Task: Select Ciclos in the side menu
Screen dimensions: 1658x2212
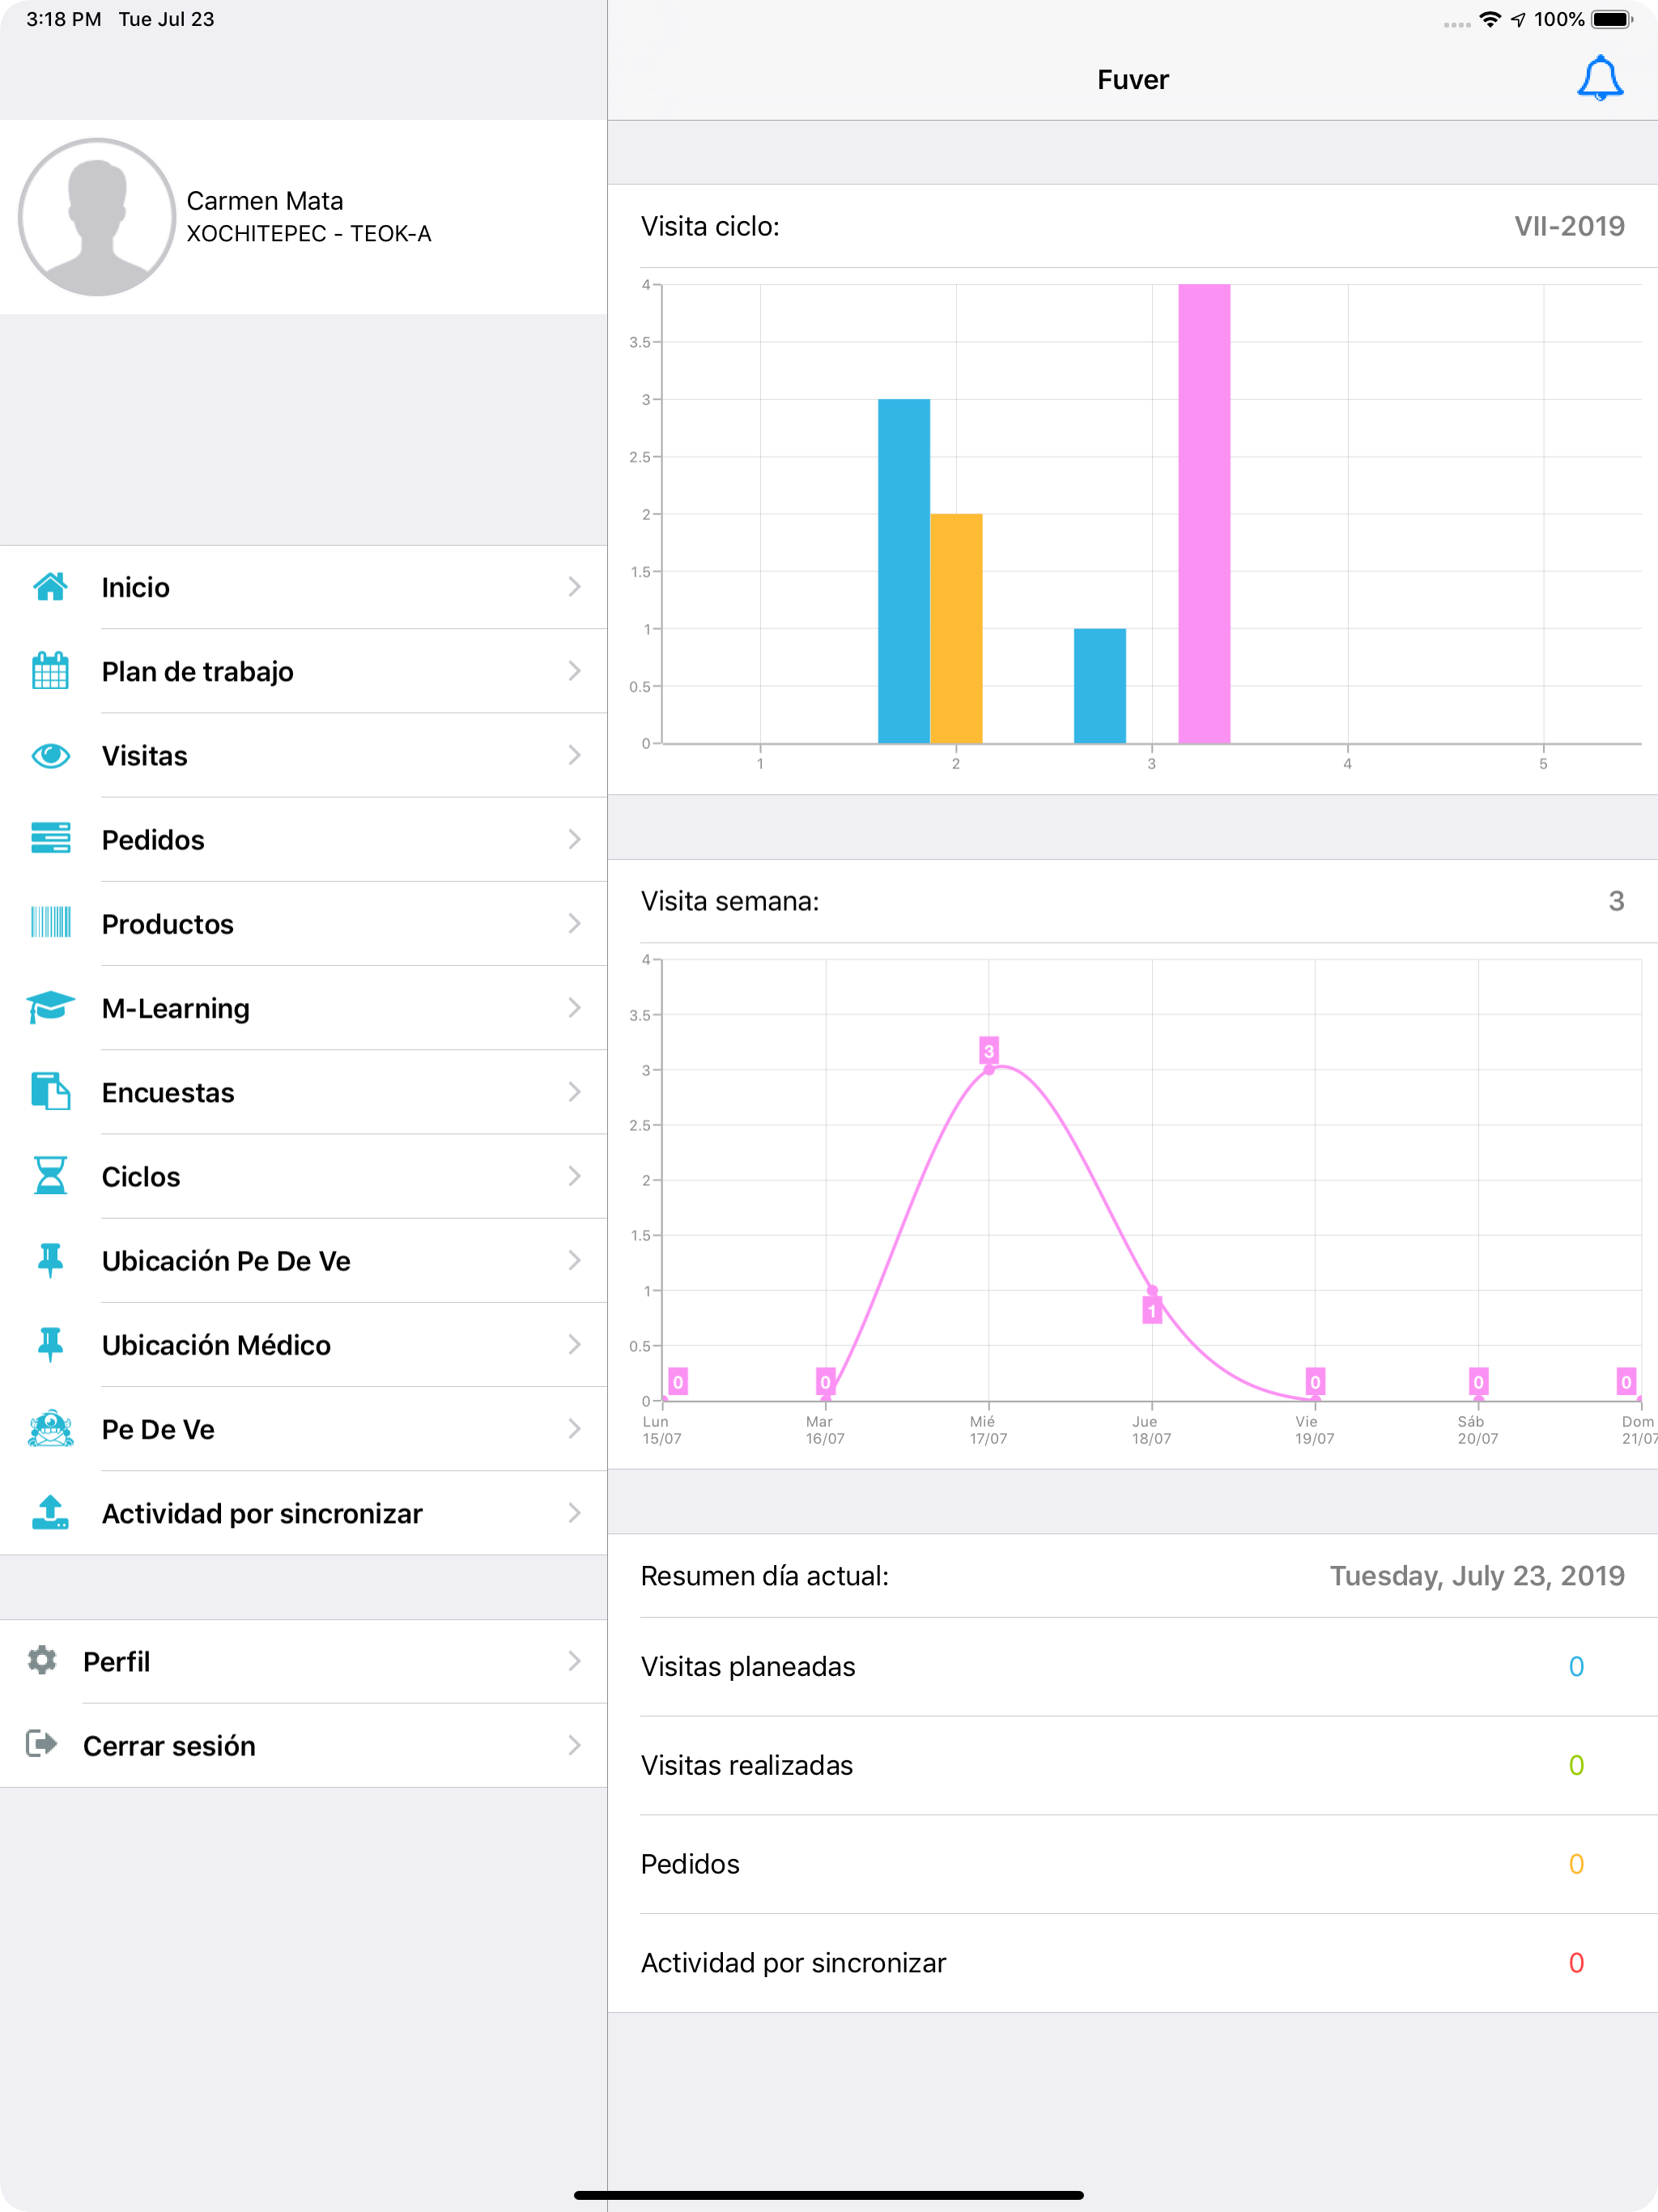Action: (x=304, y=1176)
